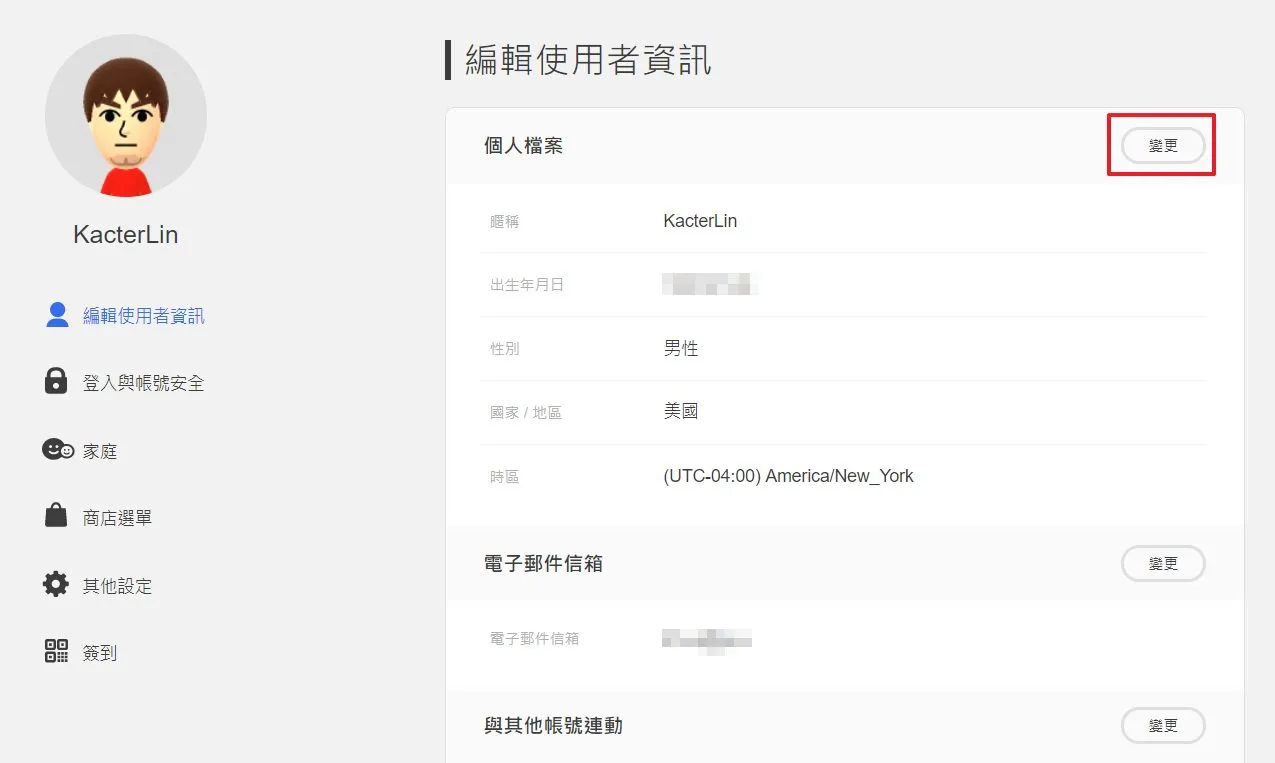The width and height of the screenshot is (1275, 763).
Task: Click 變更 button for 電子郵件信箱
Action: [x=1163, y=564]
